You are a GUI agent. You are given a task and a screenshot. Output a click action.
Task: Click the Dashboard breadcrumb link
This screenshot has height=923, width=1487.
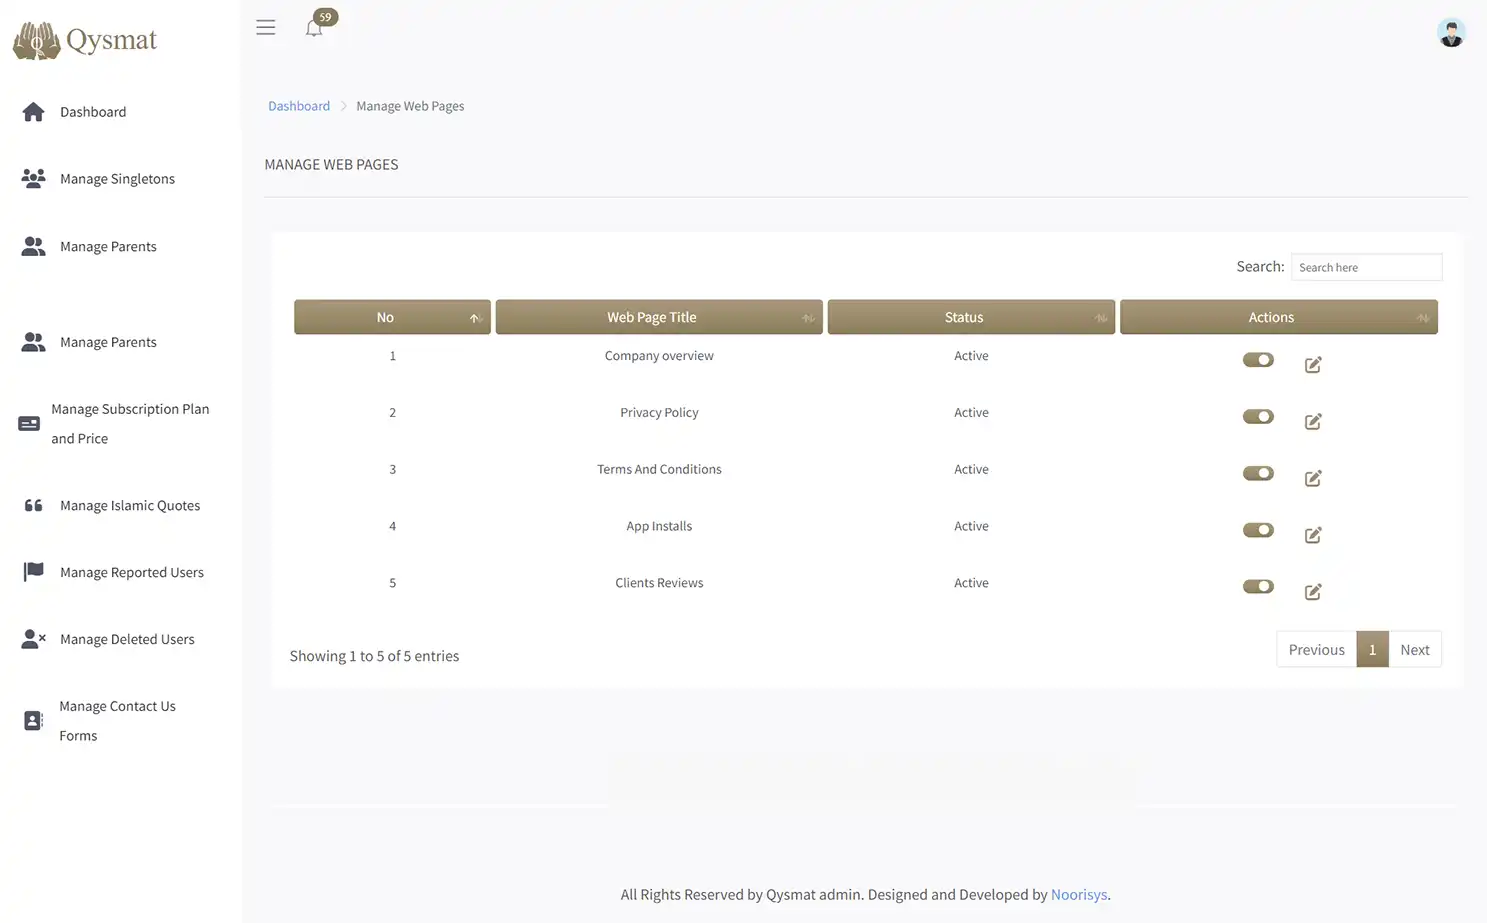coord(298,105)
